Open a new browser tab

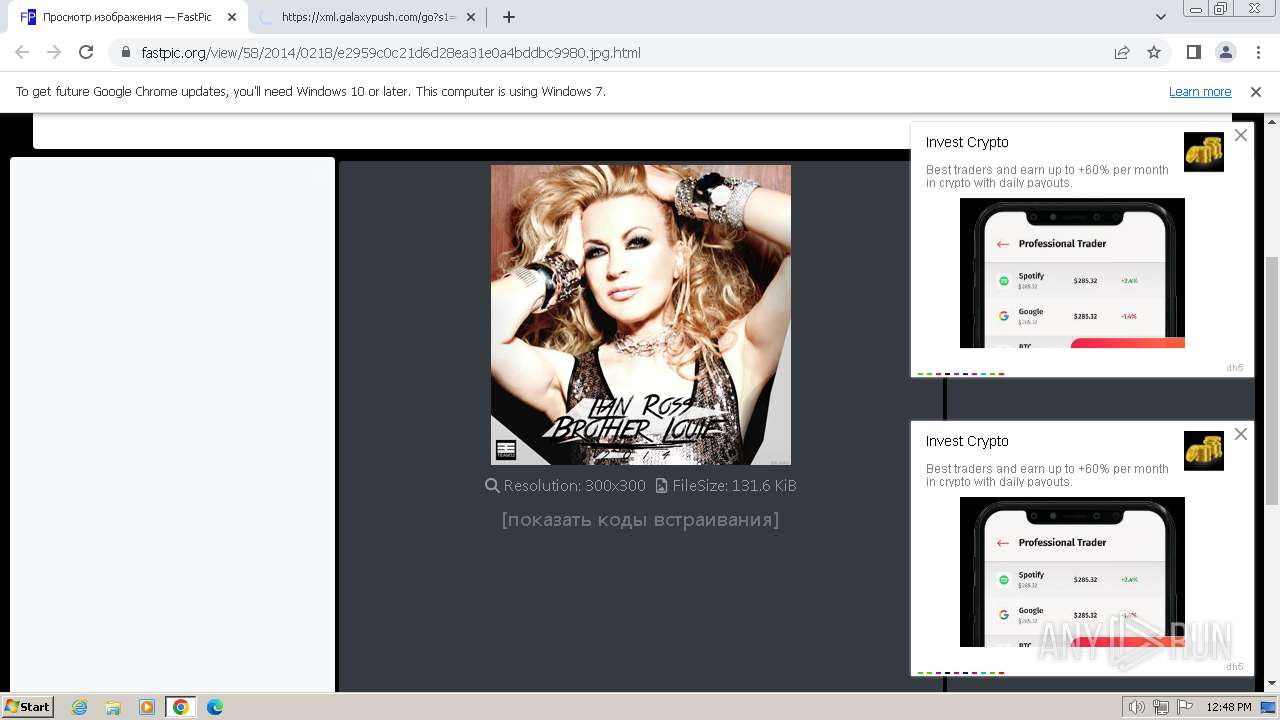(509, 17)
